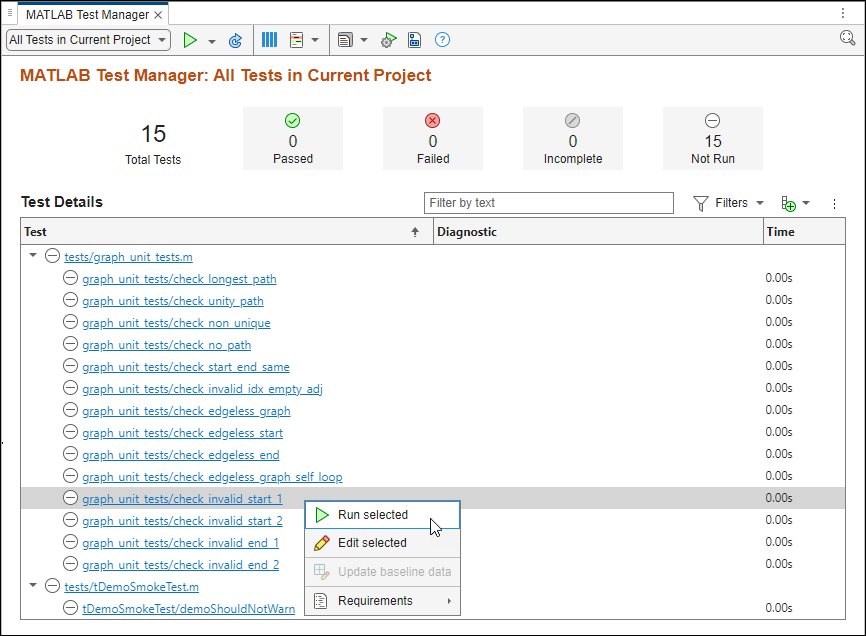The height and width of the screenshot is (636, 866).
Task: Run all tests with the green play icon
Action: [x=190, y=40]
